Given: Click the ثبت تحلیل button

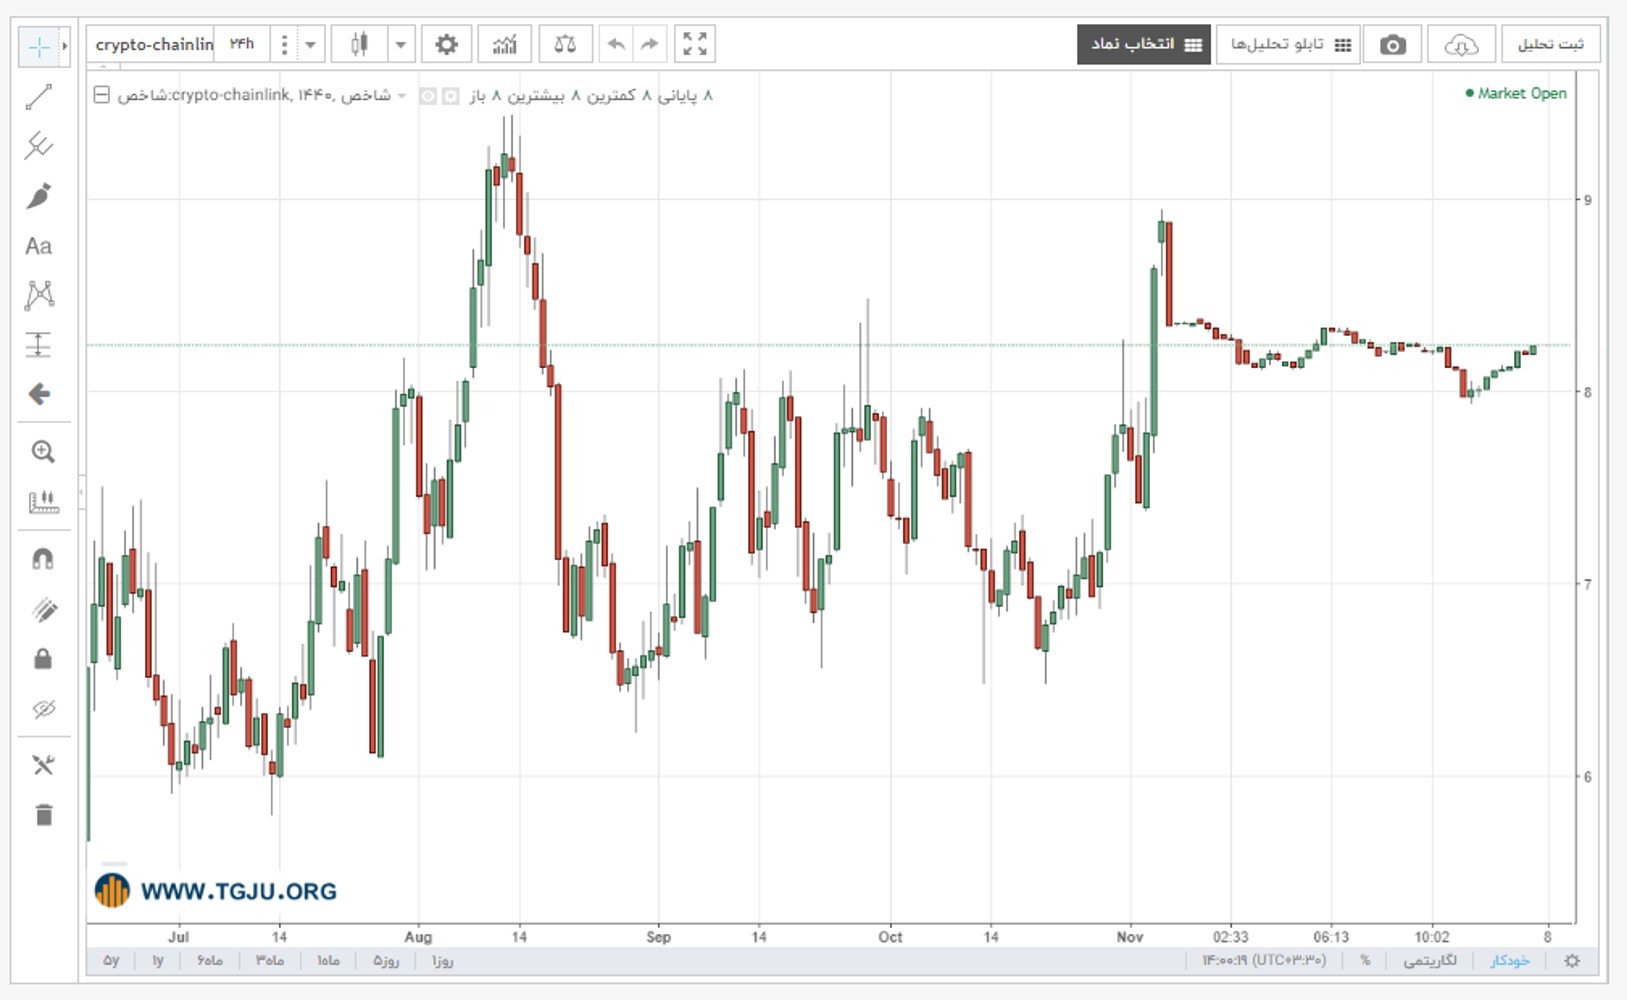Looking at the screenshot, I should pos(1550,45).
